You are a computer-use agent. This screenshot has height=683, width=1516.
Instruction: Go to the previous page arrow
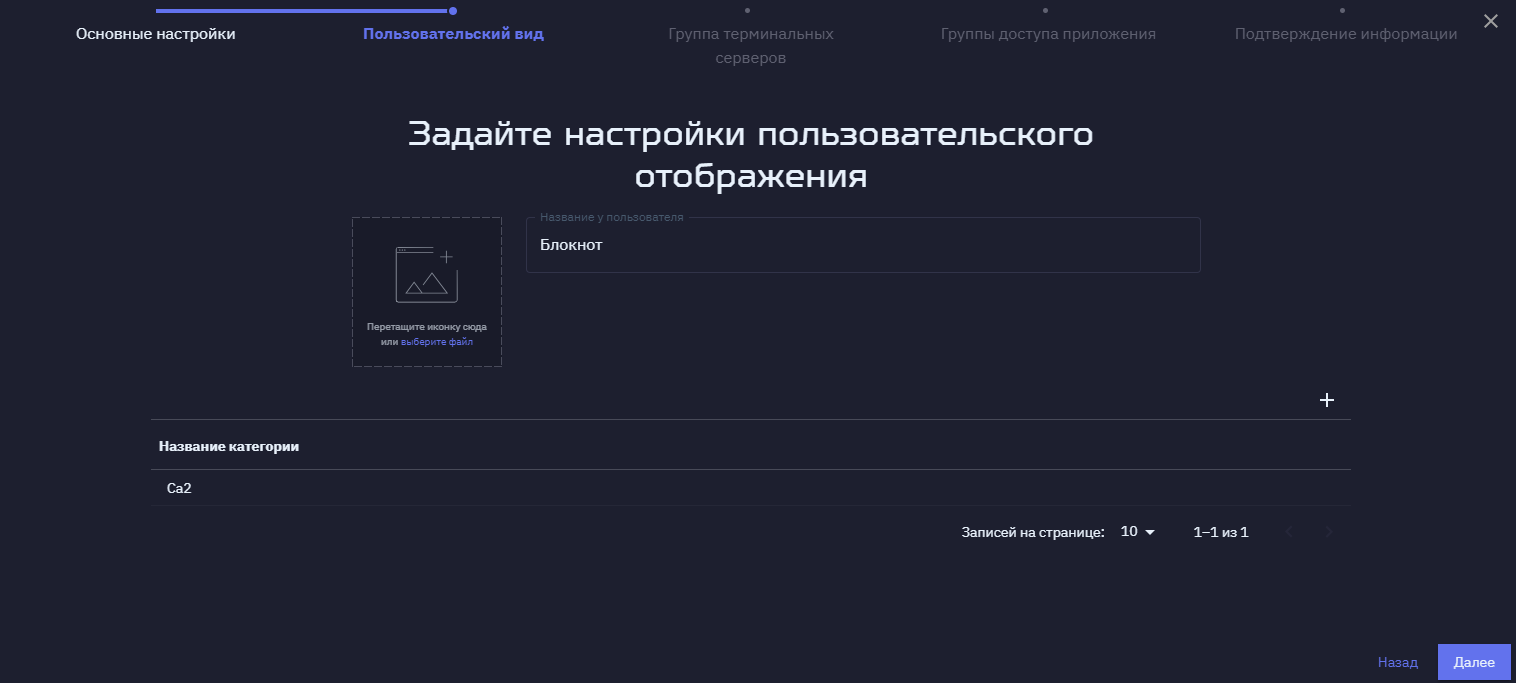click(x=1289, y=532)
